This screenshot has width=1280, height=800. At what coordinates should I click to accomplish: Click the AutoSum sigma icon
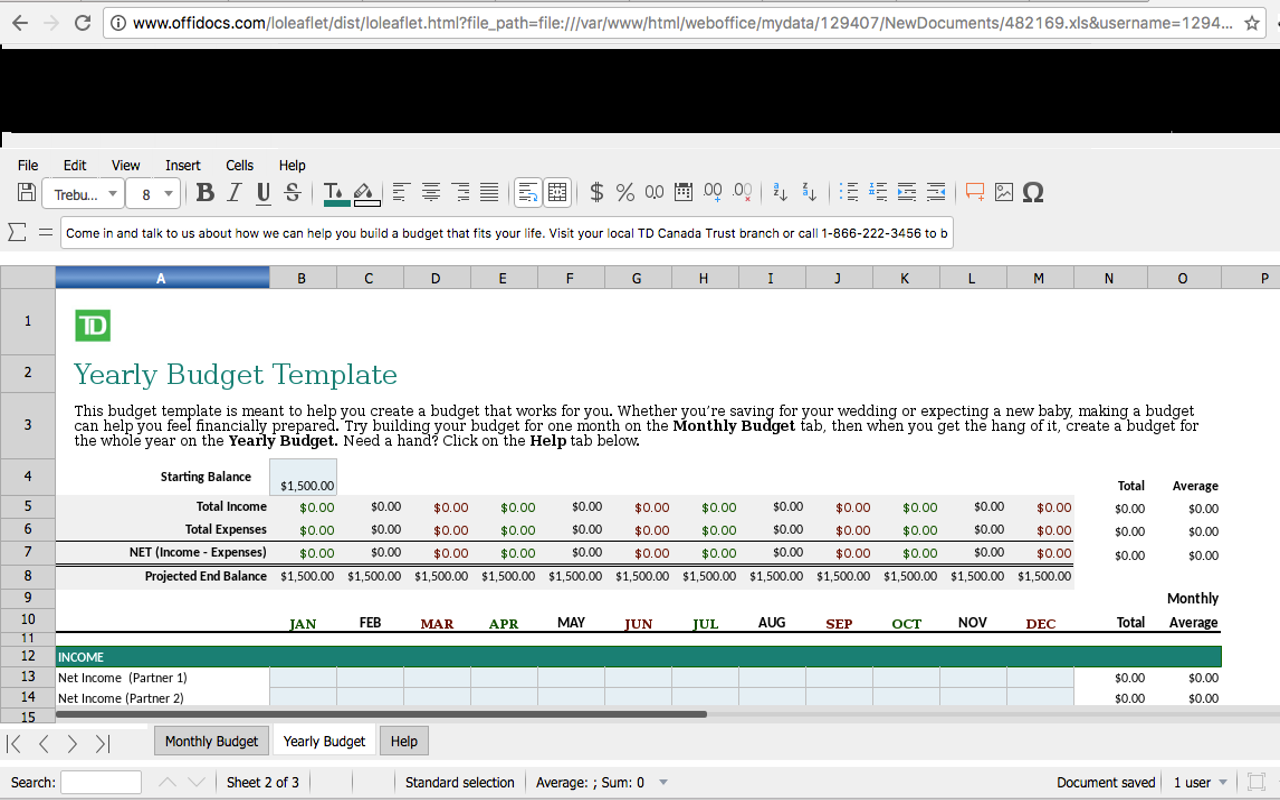[x=17, y=232]
